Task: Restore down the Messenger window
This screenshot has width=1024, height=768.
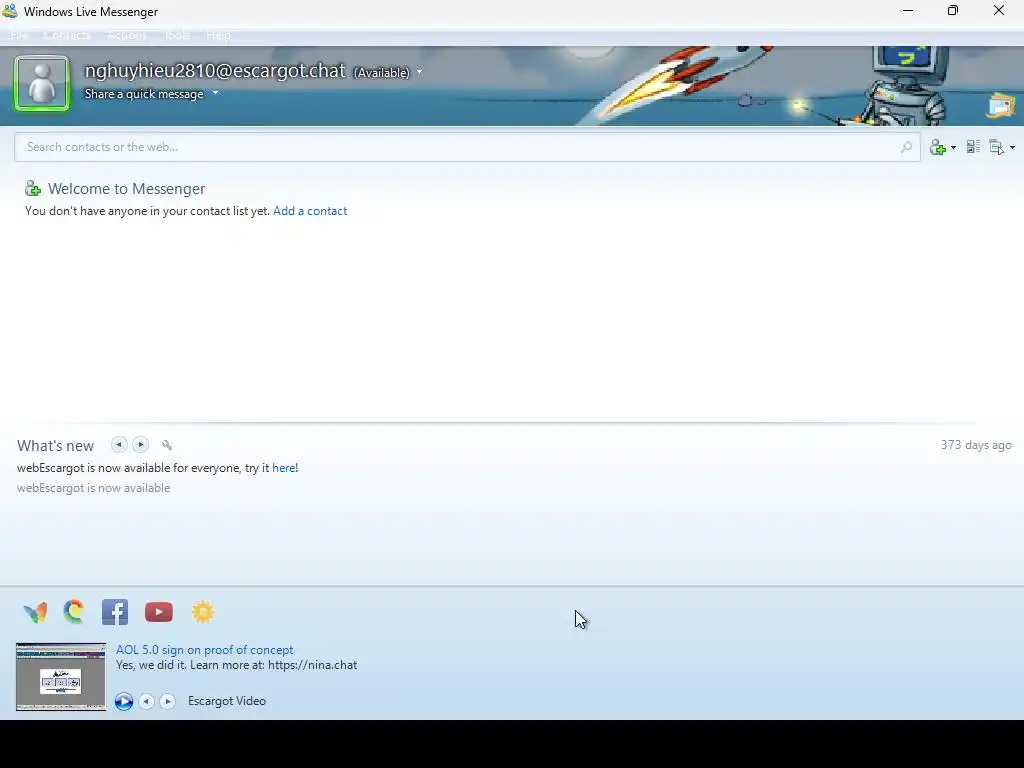Action: [953, 10]
